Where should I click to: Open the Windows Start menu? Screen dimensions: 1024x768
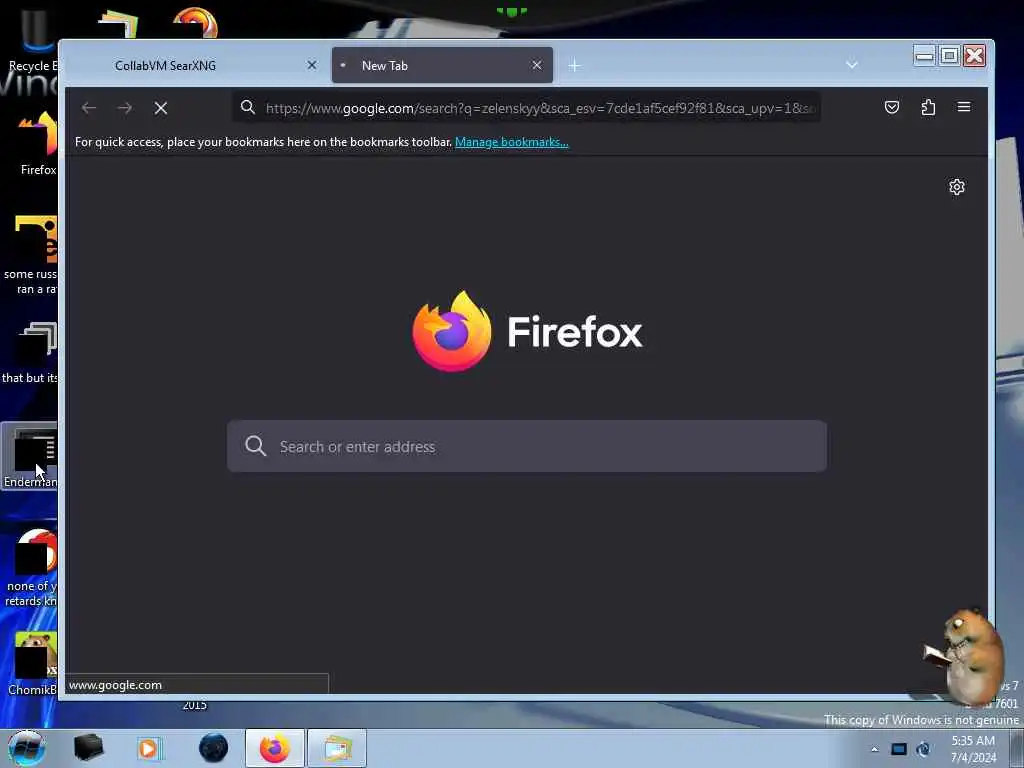[x=27, y=748]
